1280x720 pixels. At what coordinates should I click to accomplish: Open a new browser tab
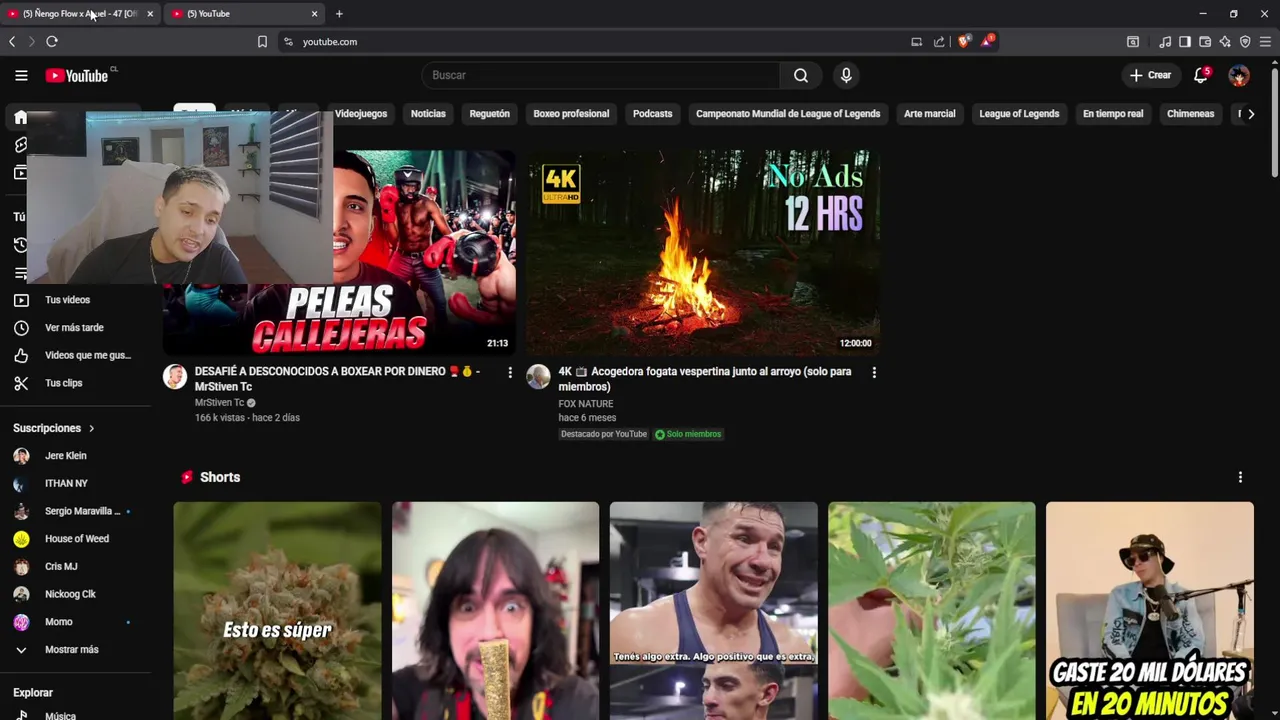tap(339, 13)
